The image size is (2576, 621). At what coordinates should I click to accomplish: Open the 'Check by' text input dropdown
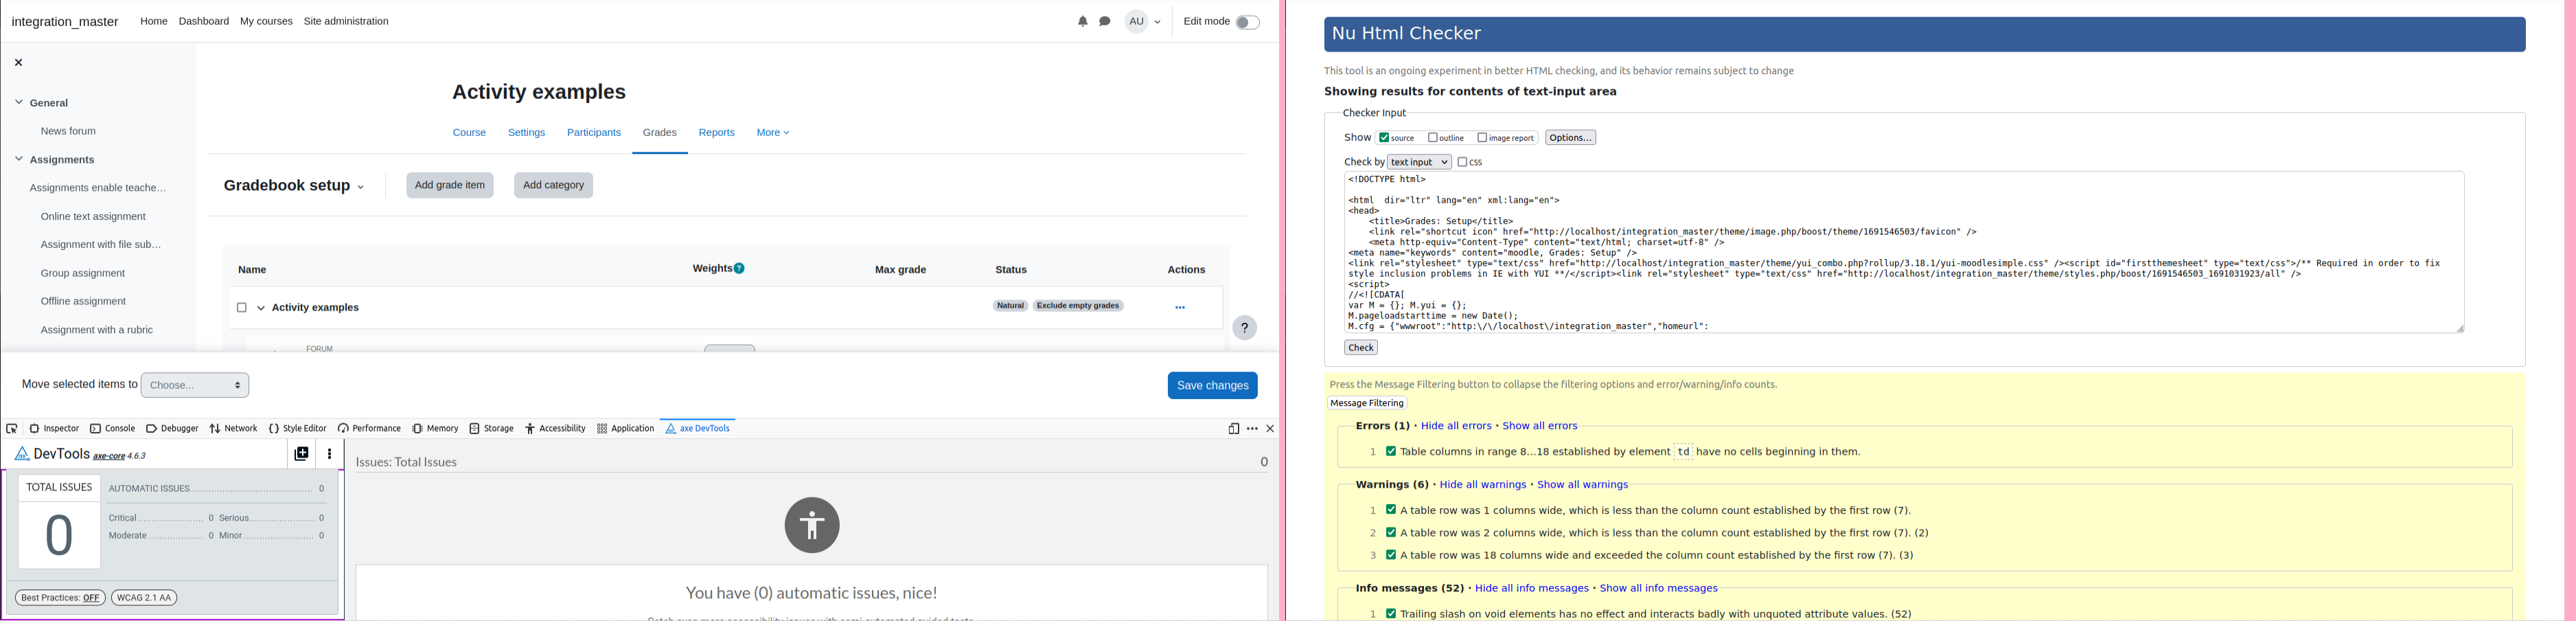pyautogui.click(x=1418, y=162)
